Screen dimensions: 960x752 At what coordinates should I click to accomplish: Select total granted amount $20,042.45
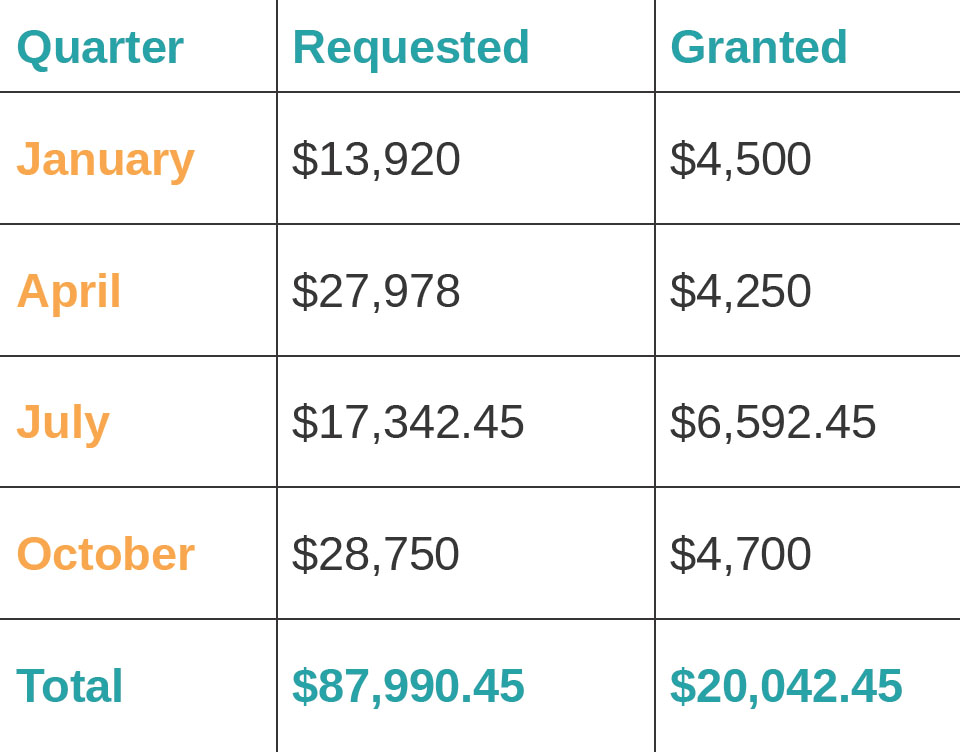[x=786, y=686]
